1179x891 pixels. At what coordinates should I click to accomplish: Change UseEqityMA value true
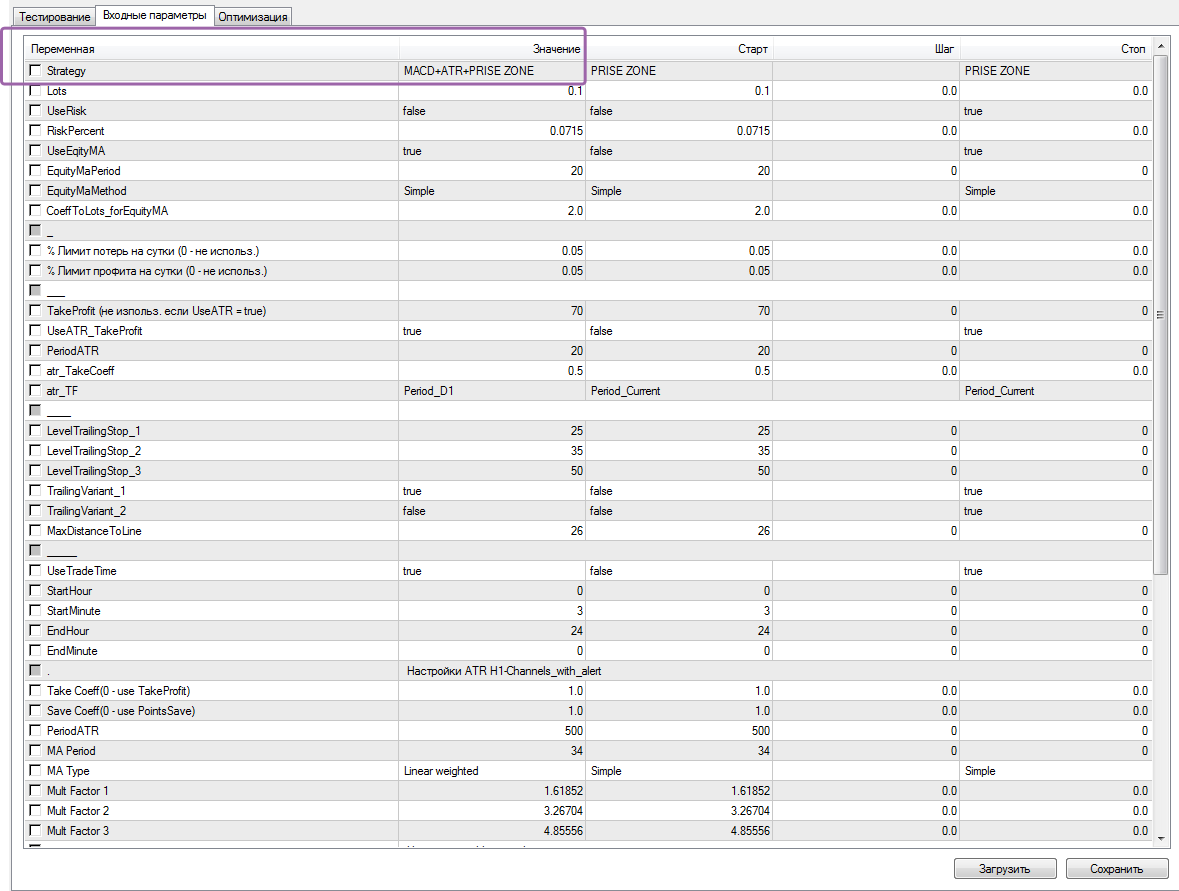coord(492,150)
